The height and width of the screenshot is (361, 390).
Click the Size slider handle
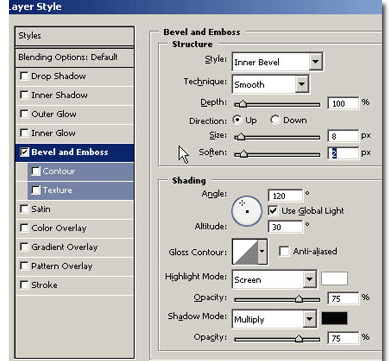pyautogui.click(x=240, y=137)
